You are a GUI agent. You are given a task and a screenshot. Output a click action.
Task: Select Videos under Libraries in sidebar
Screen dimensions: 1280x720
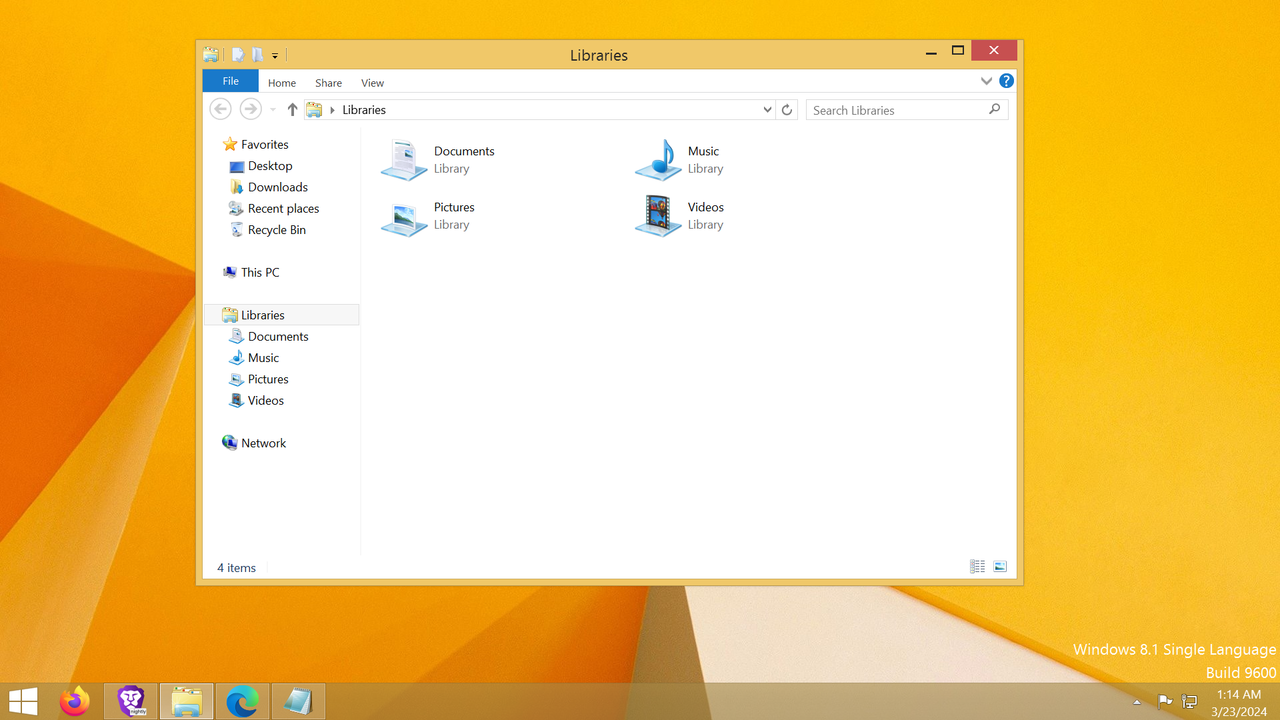coord(257,400)
